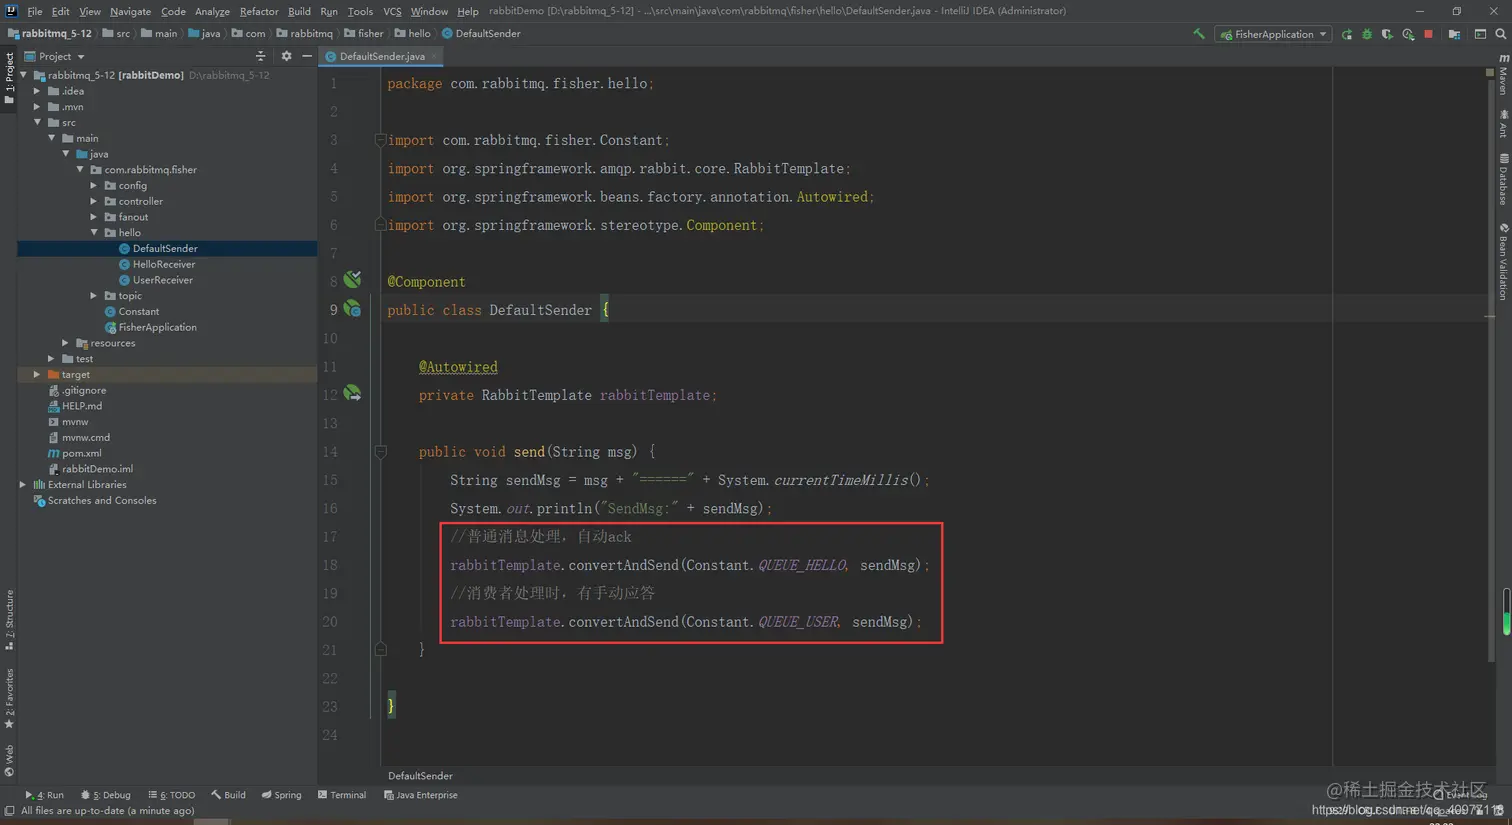The width and height of the screenshot is (1512, 825).
Task: Open the Maven tool window
Action: [x=1503, y=76]
